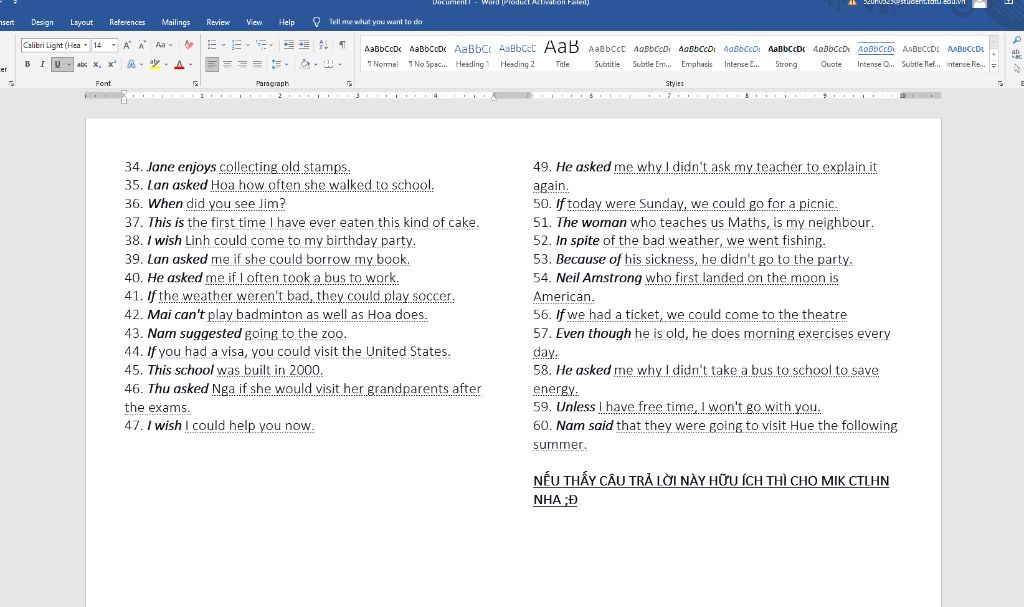Screen dimensions: 1024x607
Task: Apply the Heading 2 style
Action: 517,55
